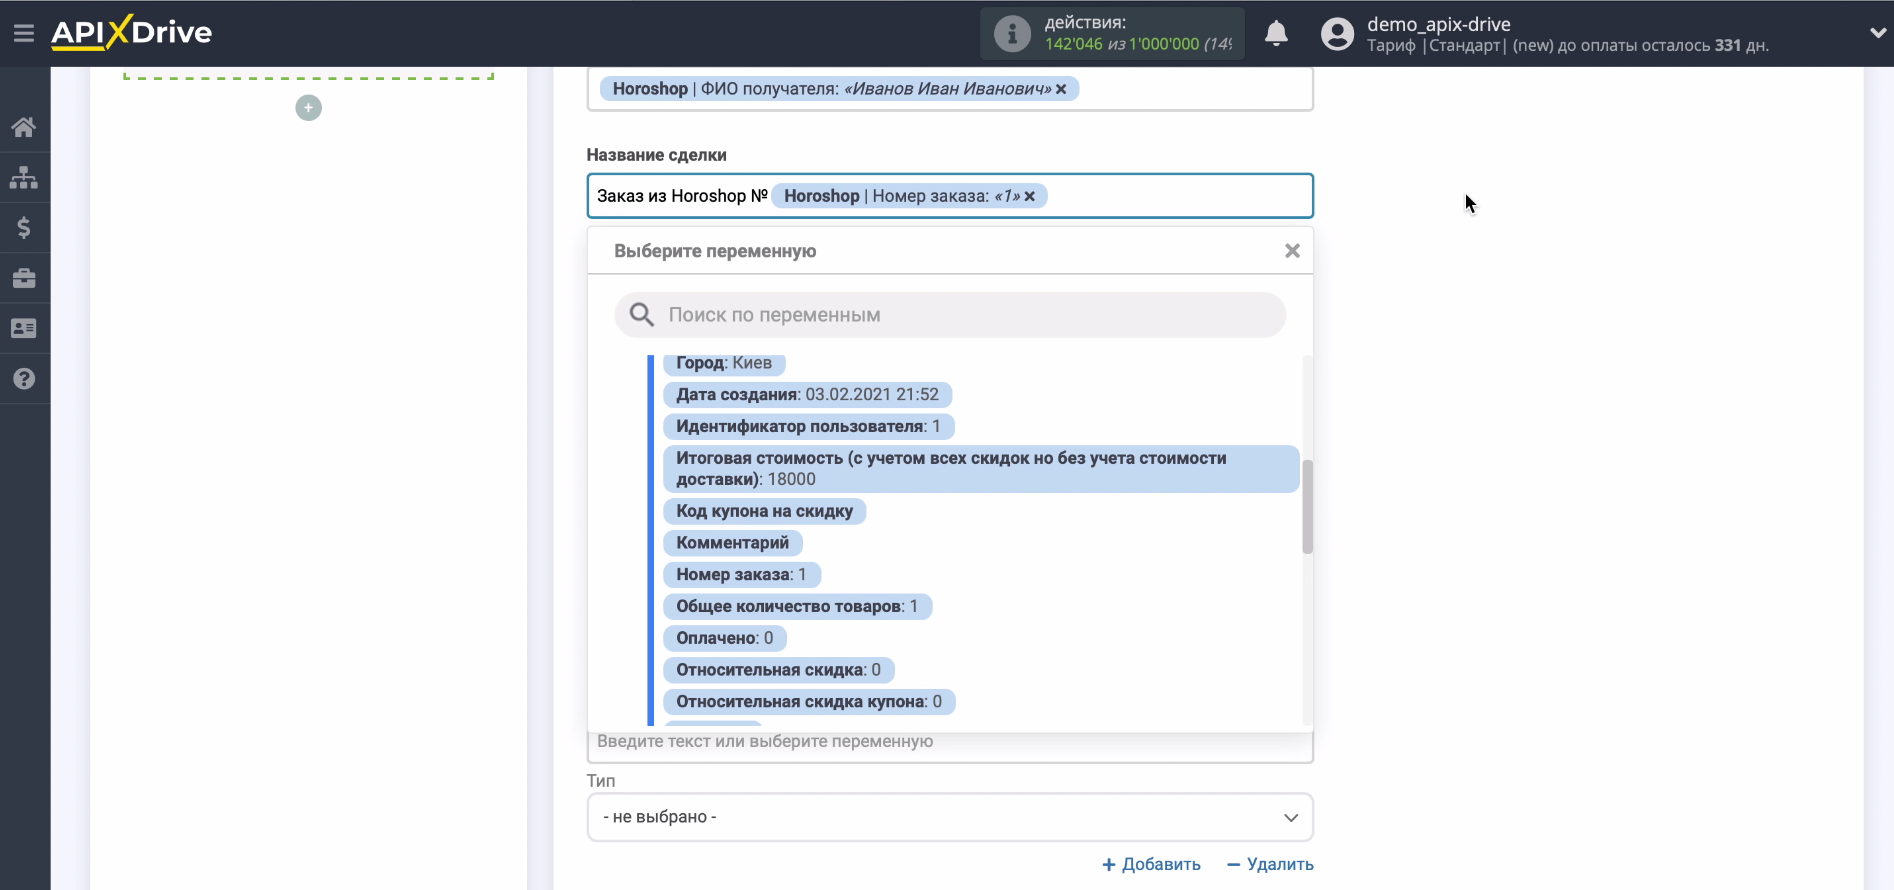Select the Комментарий variable
1894x890 pixels.
click(x=732, y=543)
